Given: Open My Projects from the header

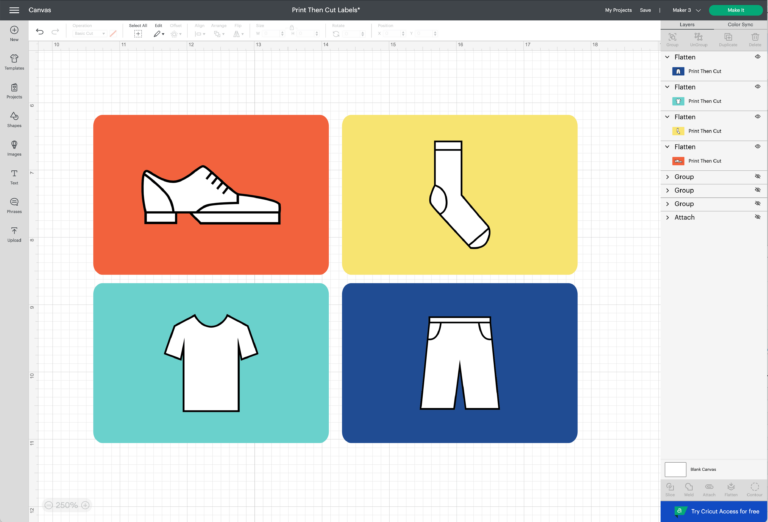Looking at the screenshot, I should [x=618, y=9].
